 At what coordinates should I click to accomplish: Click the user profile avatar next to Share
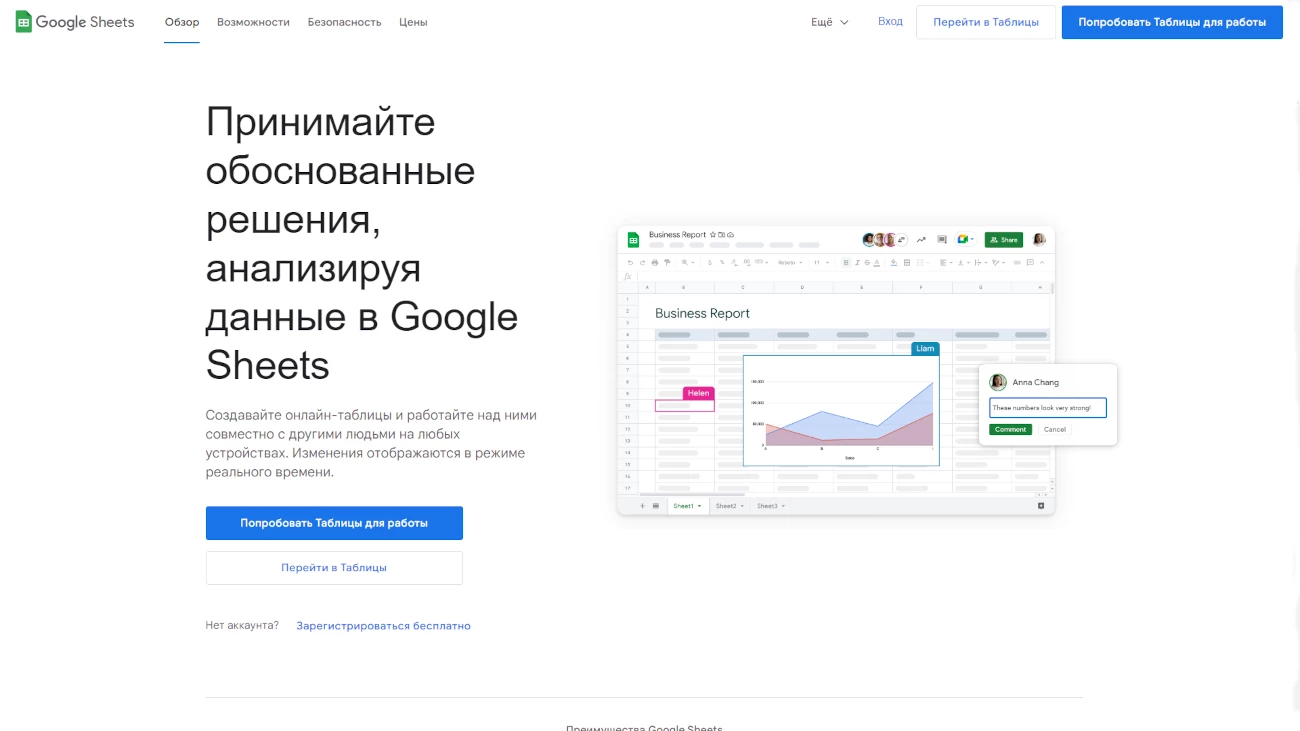click(1039, 240)
